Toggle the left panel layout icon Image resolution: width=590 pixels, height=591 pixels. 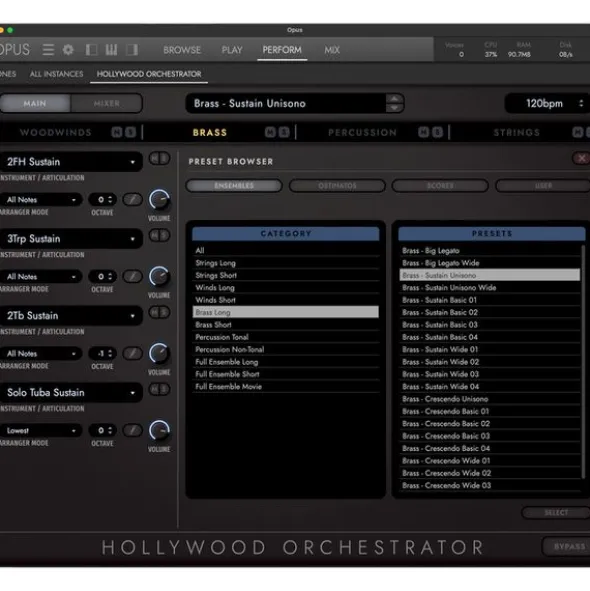pyautogui.click(x=91, y=50)
